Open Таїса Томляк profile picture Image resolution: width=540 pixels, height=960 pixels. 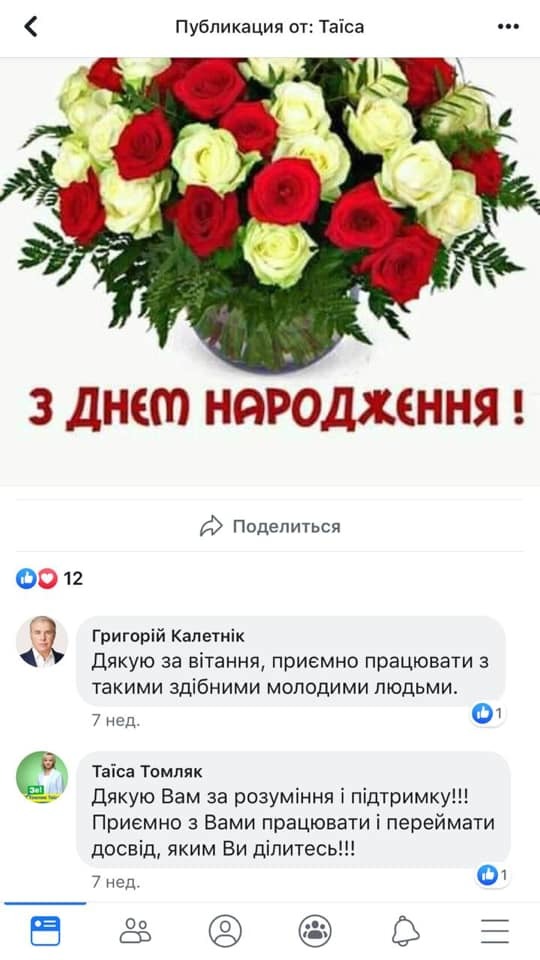point(42,777)
